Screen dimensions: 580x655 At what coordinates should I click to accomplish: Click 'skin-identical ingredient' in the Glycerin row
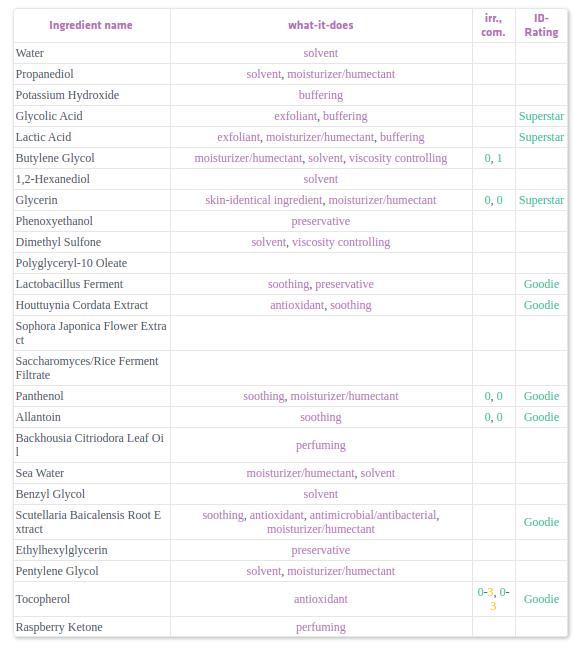tap(264, 200)
